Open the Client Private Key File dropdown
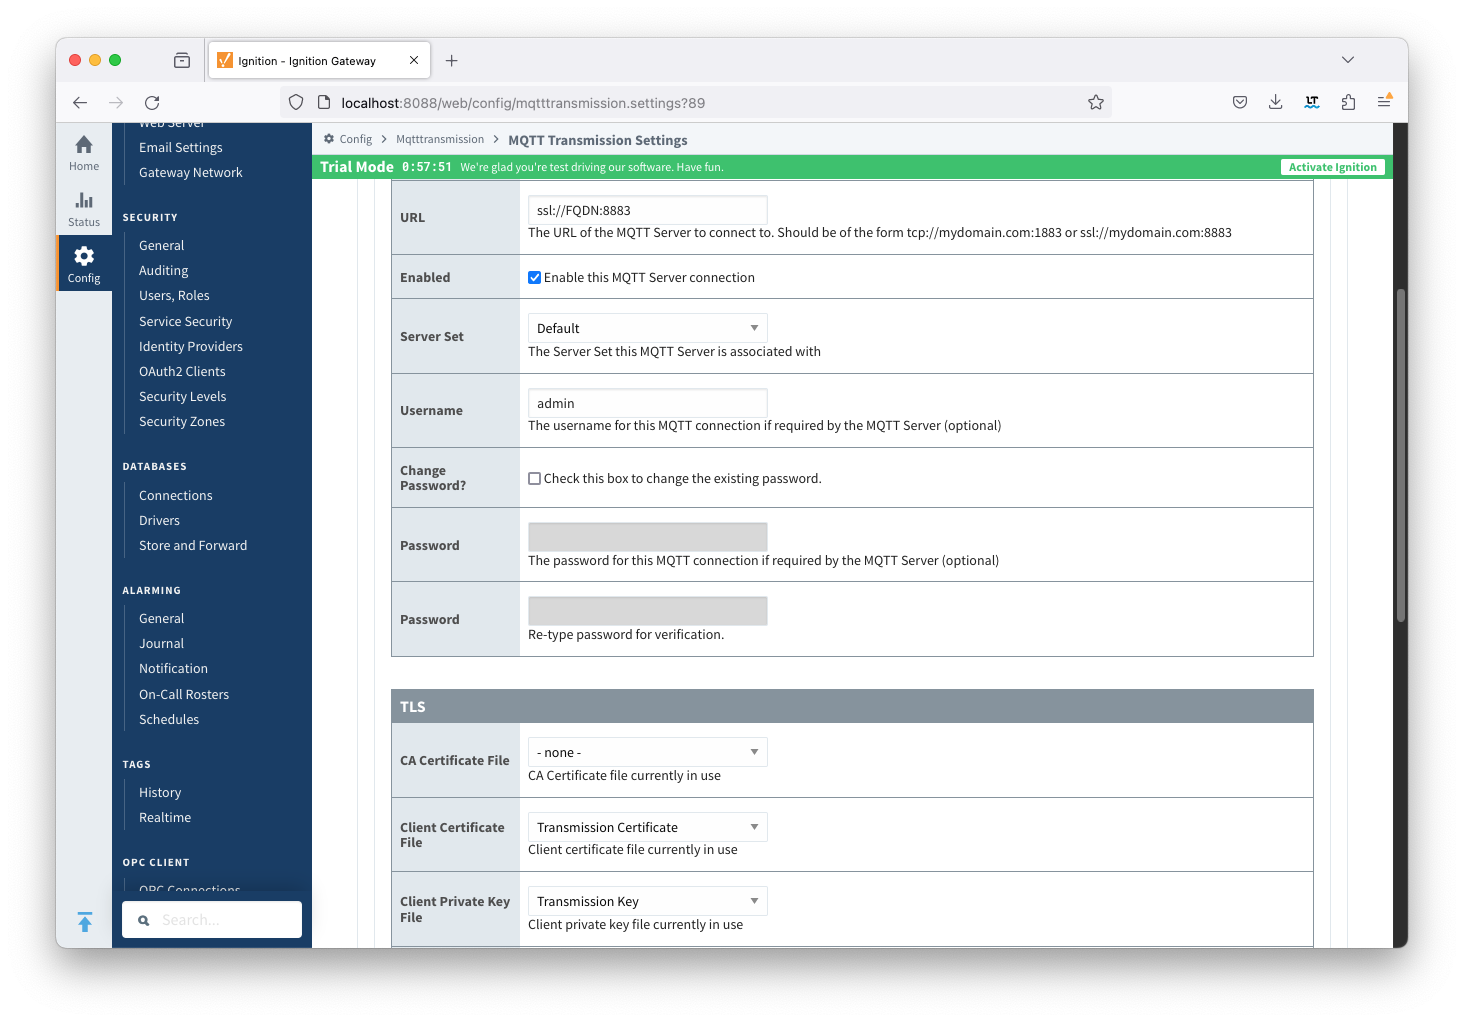 coord(648,901)
